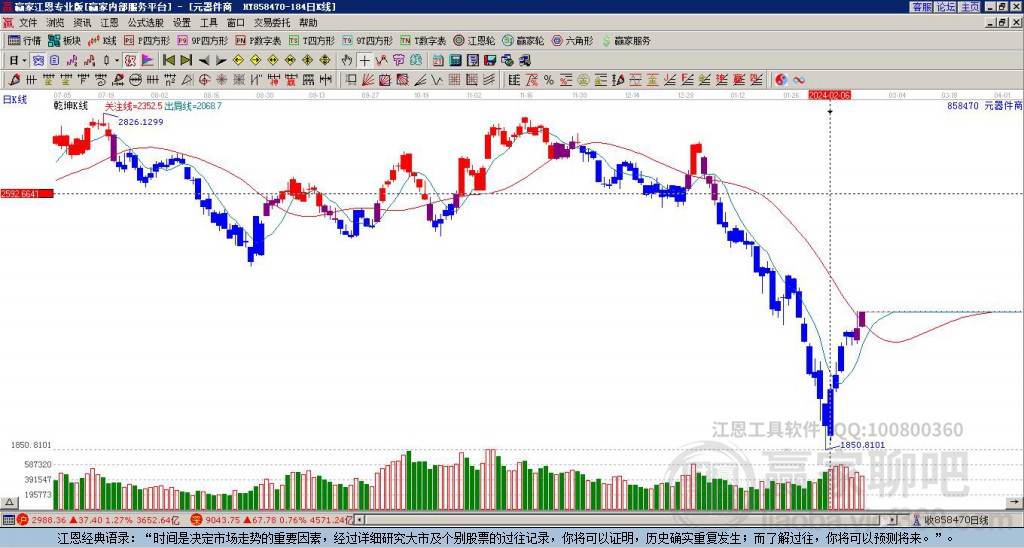Screen dimensions: 1024x548
Task: Open the 江恩轮 Gann wheel
Action: (474, 40)
